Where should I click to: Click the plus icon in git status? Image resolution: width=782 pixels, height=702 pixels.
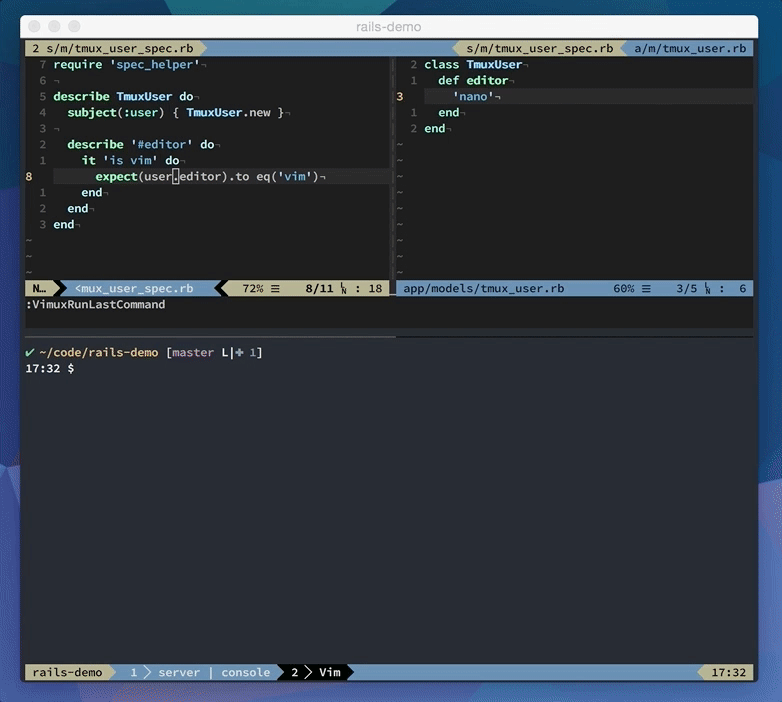click(239, 352)
